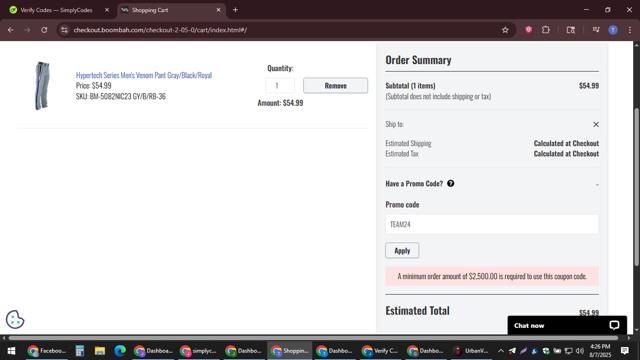Open the volume control in system tray
640x360 pixels.
[580, 351]
